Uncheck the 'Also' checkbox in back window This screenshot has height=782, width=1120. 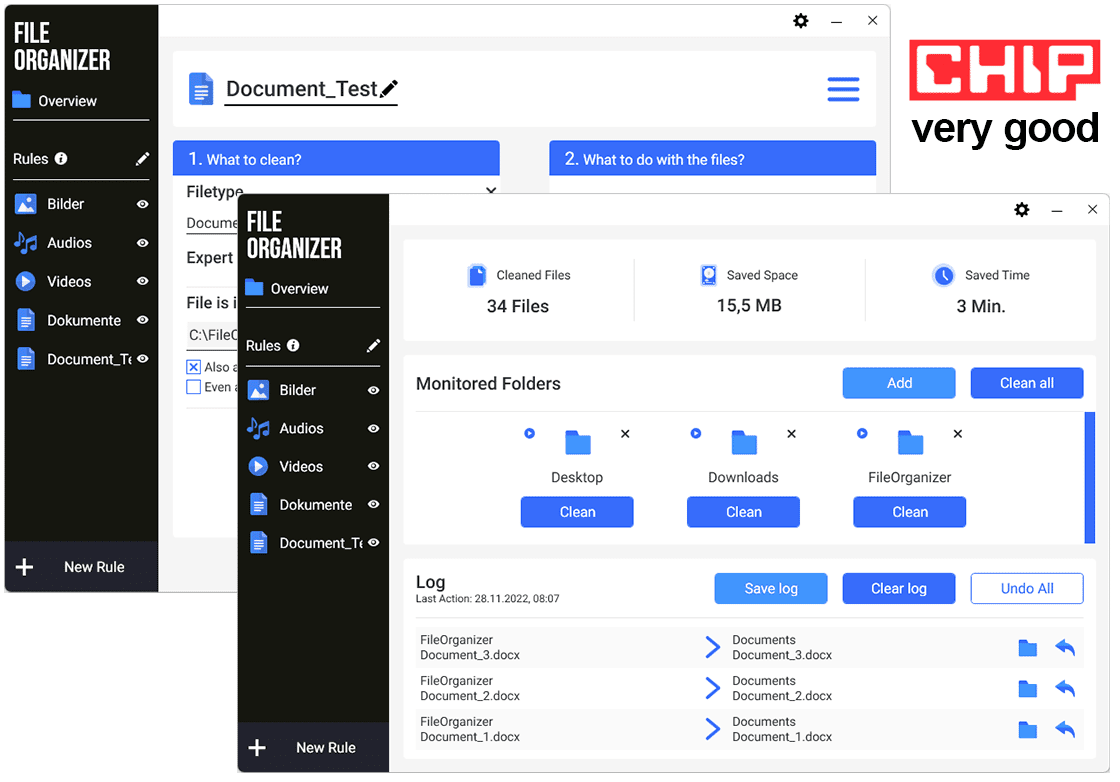coord(194,367)
